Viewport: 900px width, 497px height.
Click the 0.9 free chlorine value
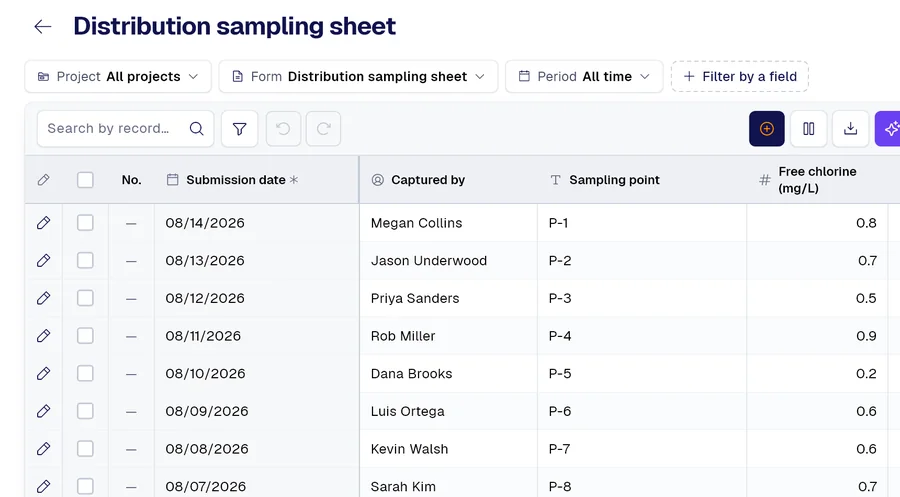tap(866, 336)
